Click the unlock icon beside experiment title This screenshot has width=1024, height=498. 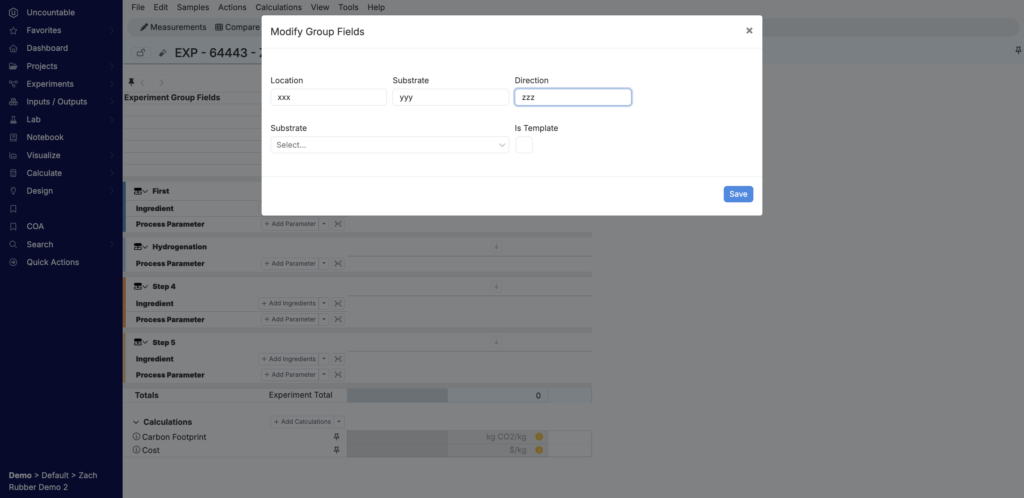[x=141, y=53]
